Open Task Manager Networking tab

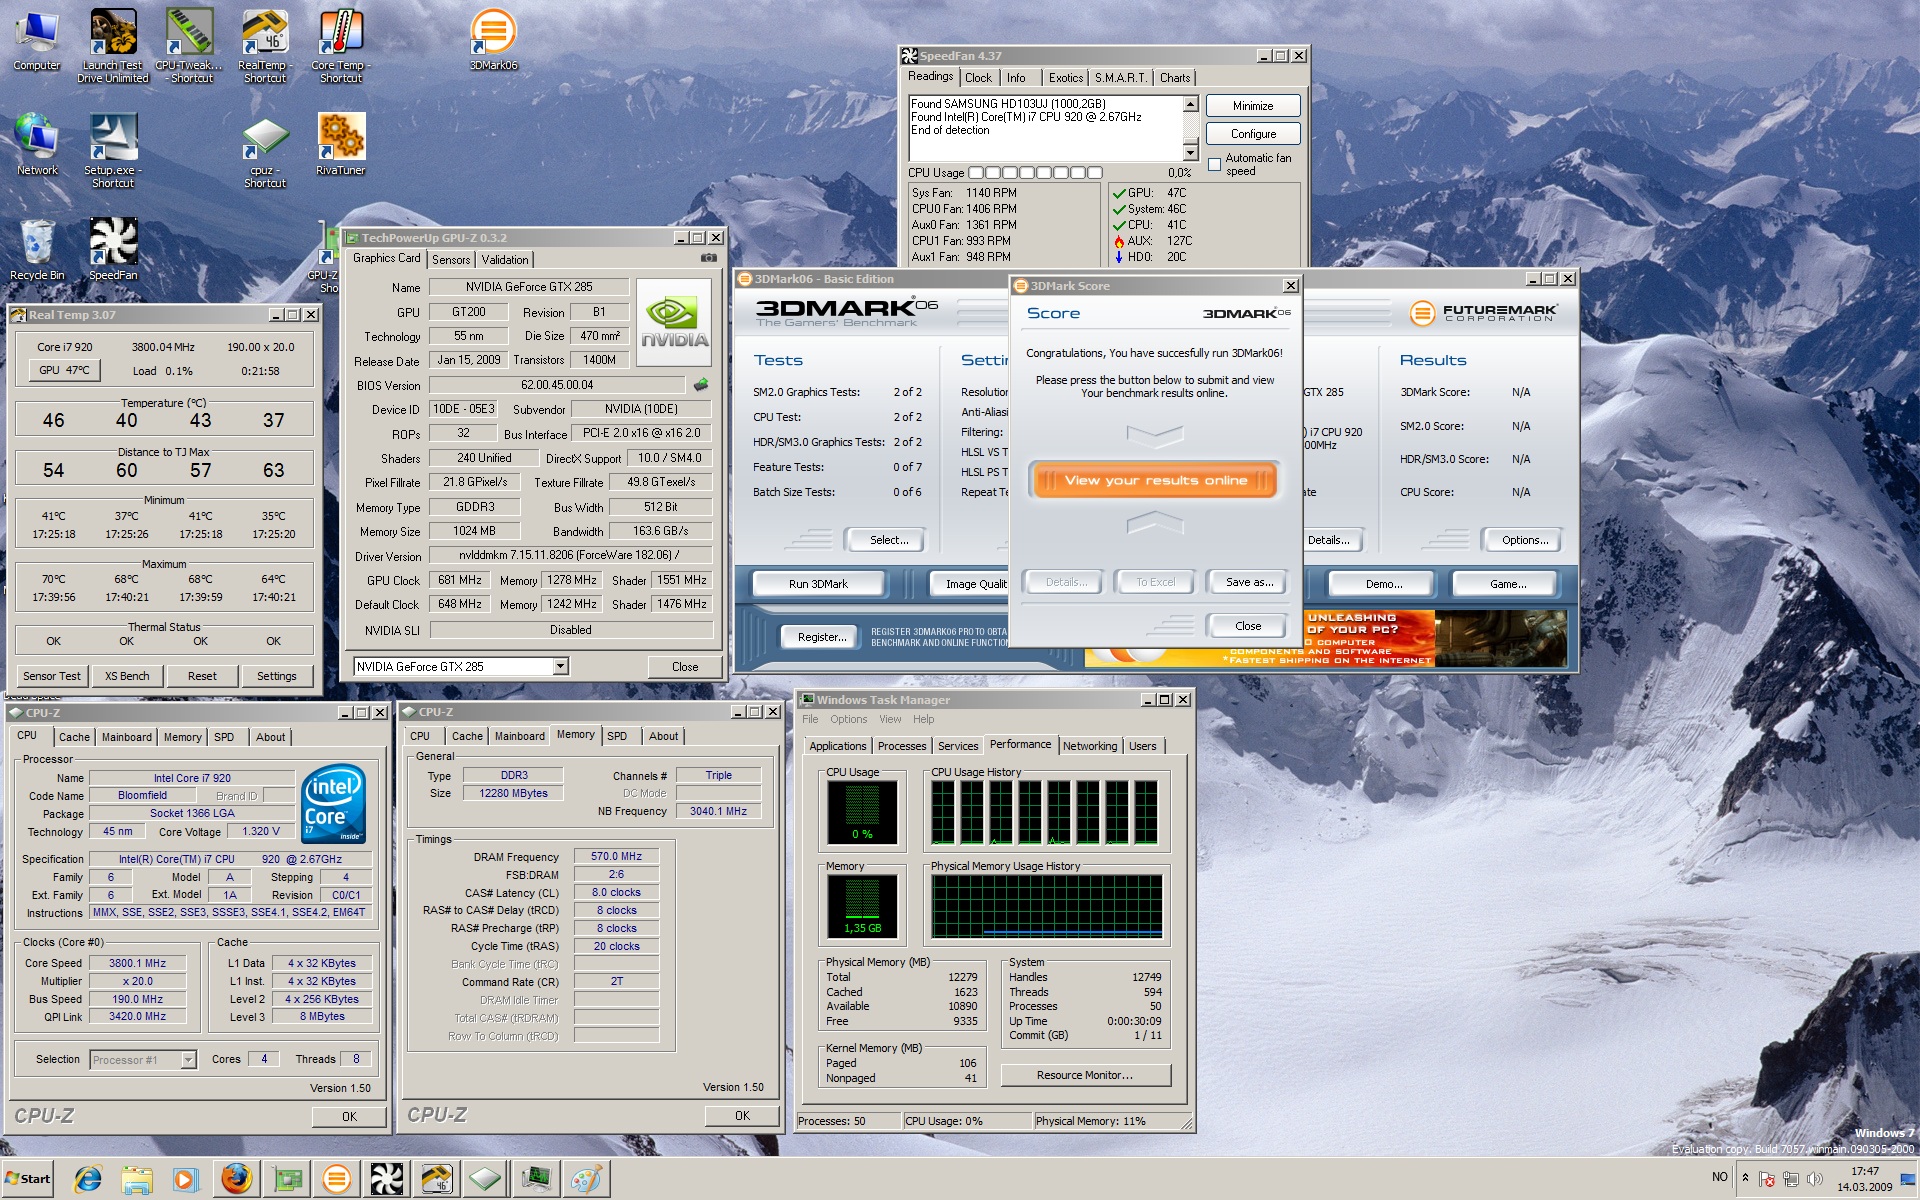(x=1090, y=746)
